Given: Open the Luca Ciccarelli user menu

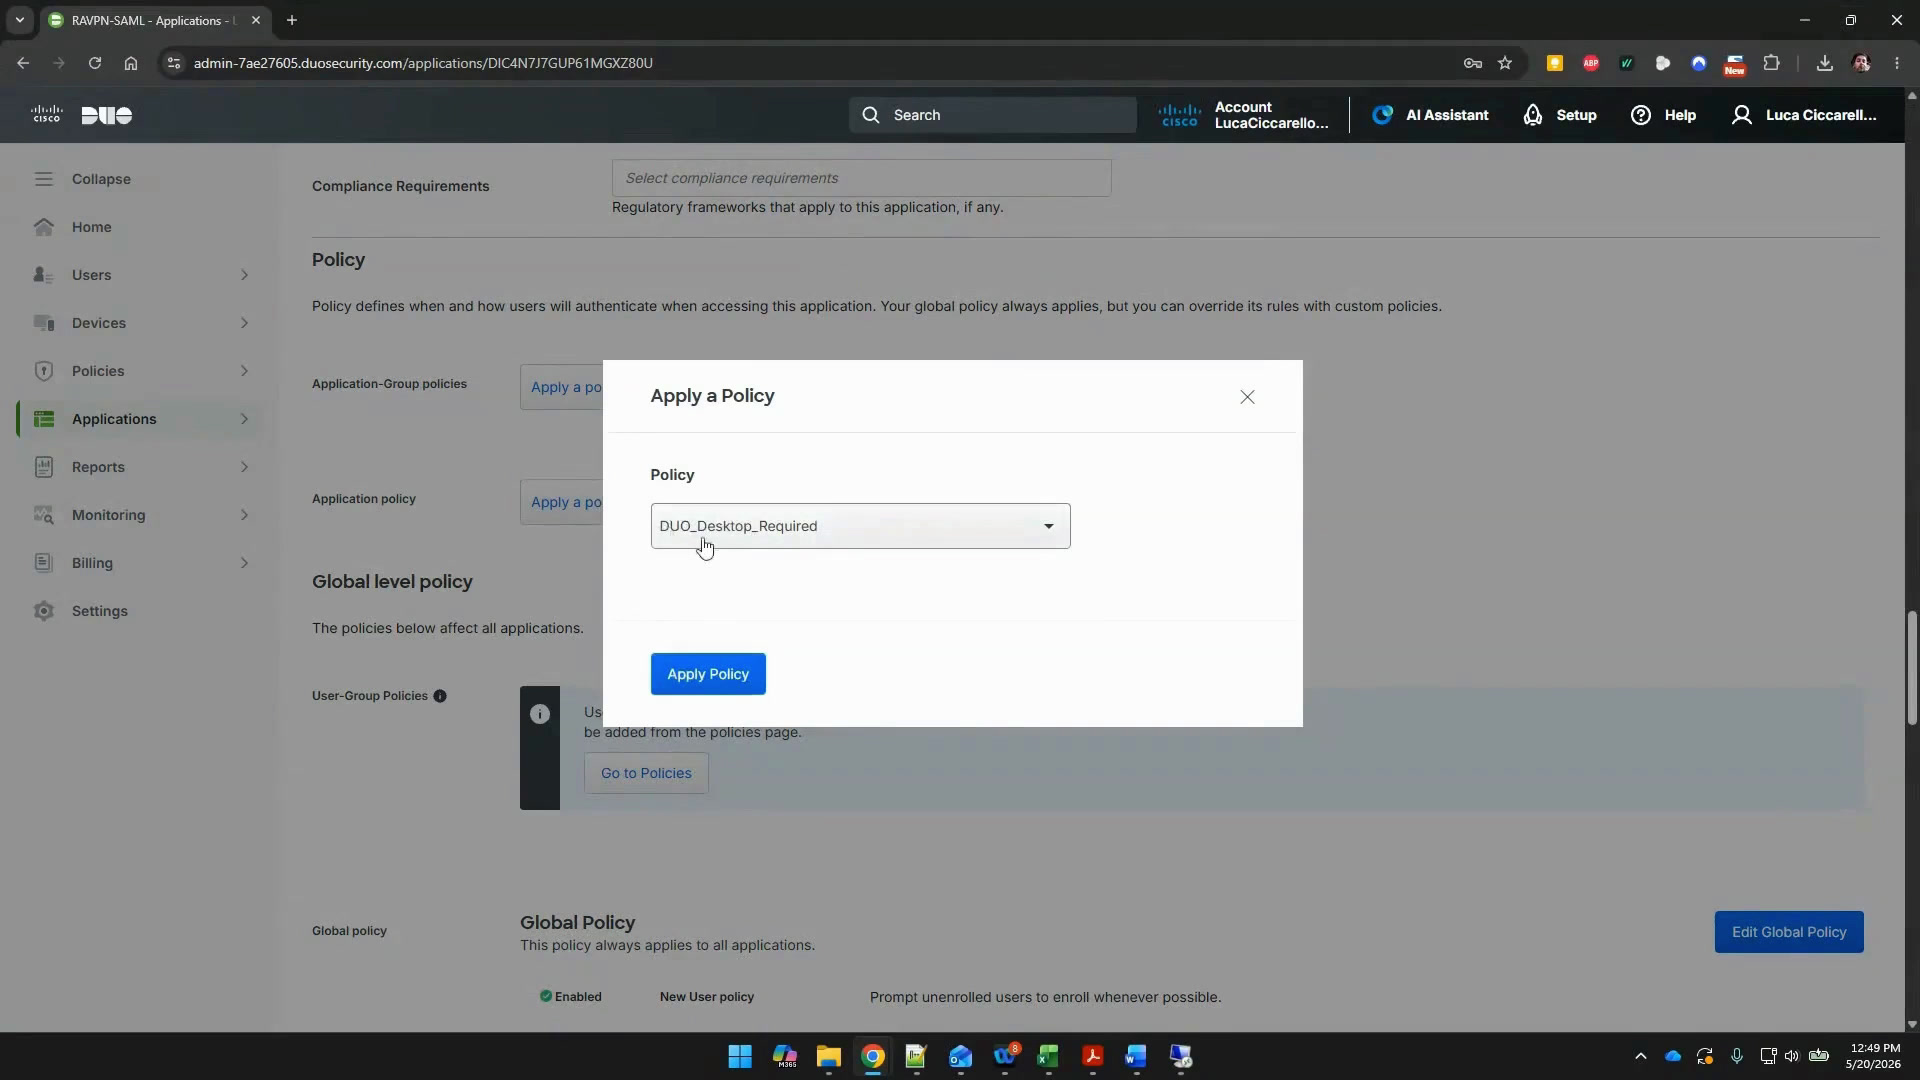Looking at the screenshot, I should click(x=1804, y=115).
